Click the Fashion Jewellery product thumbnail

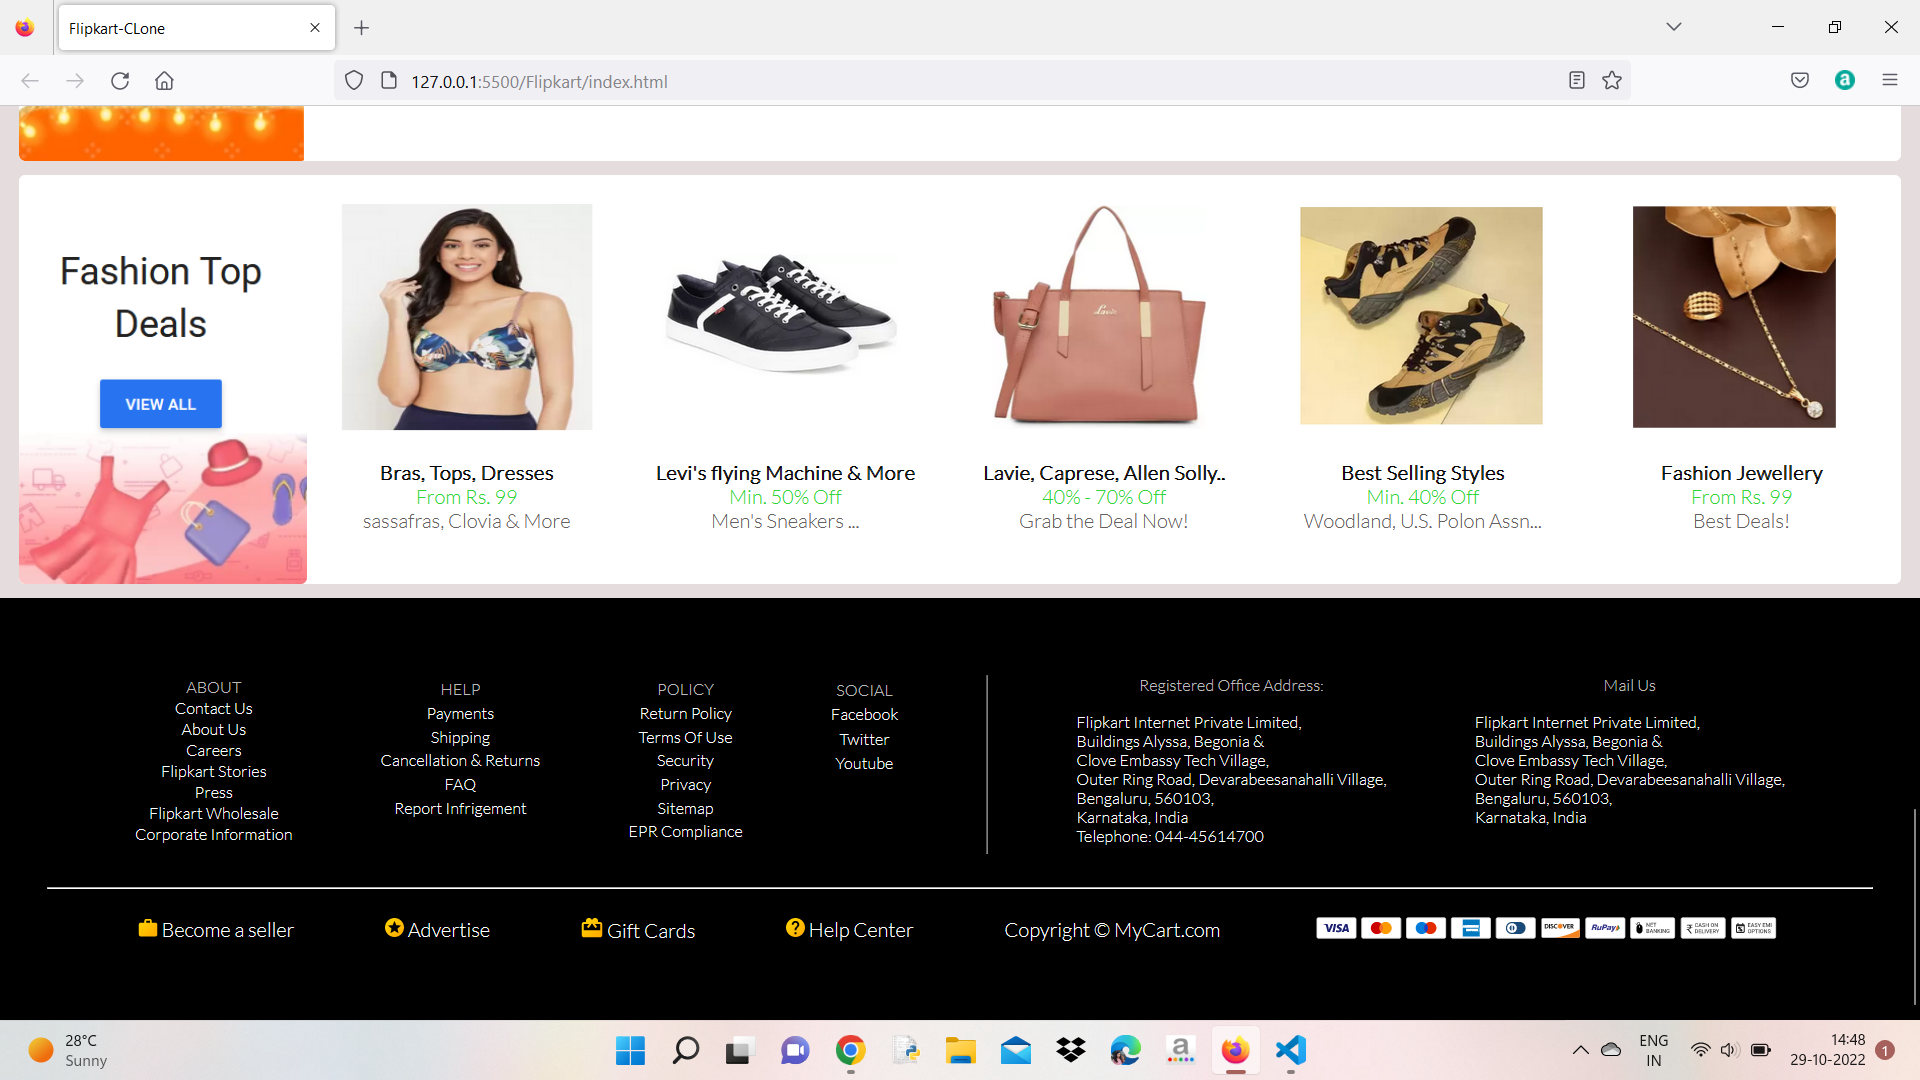click(1733, 316)
